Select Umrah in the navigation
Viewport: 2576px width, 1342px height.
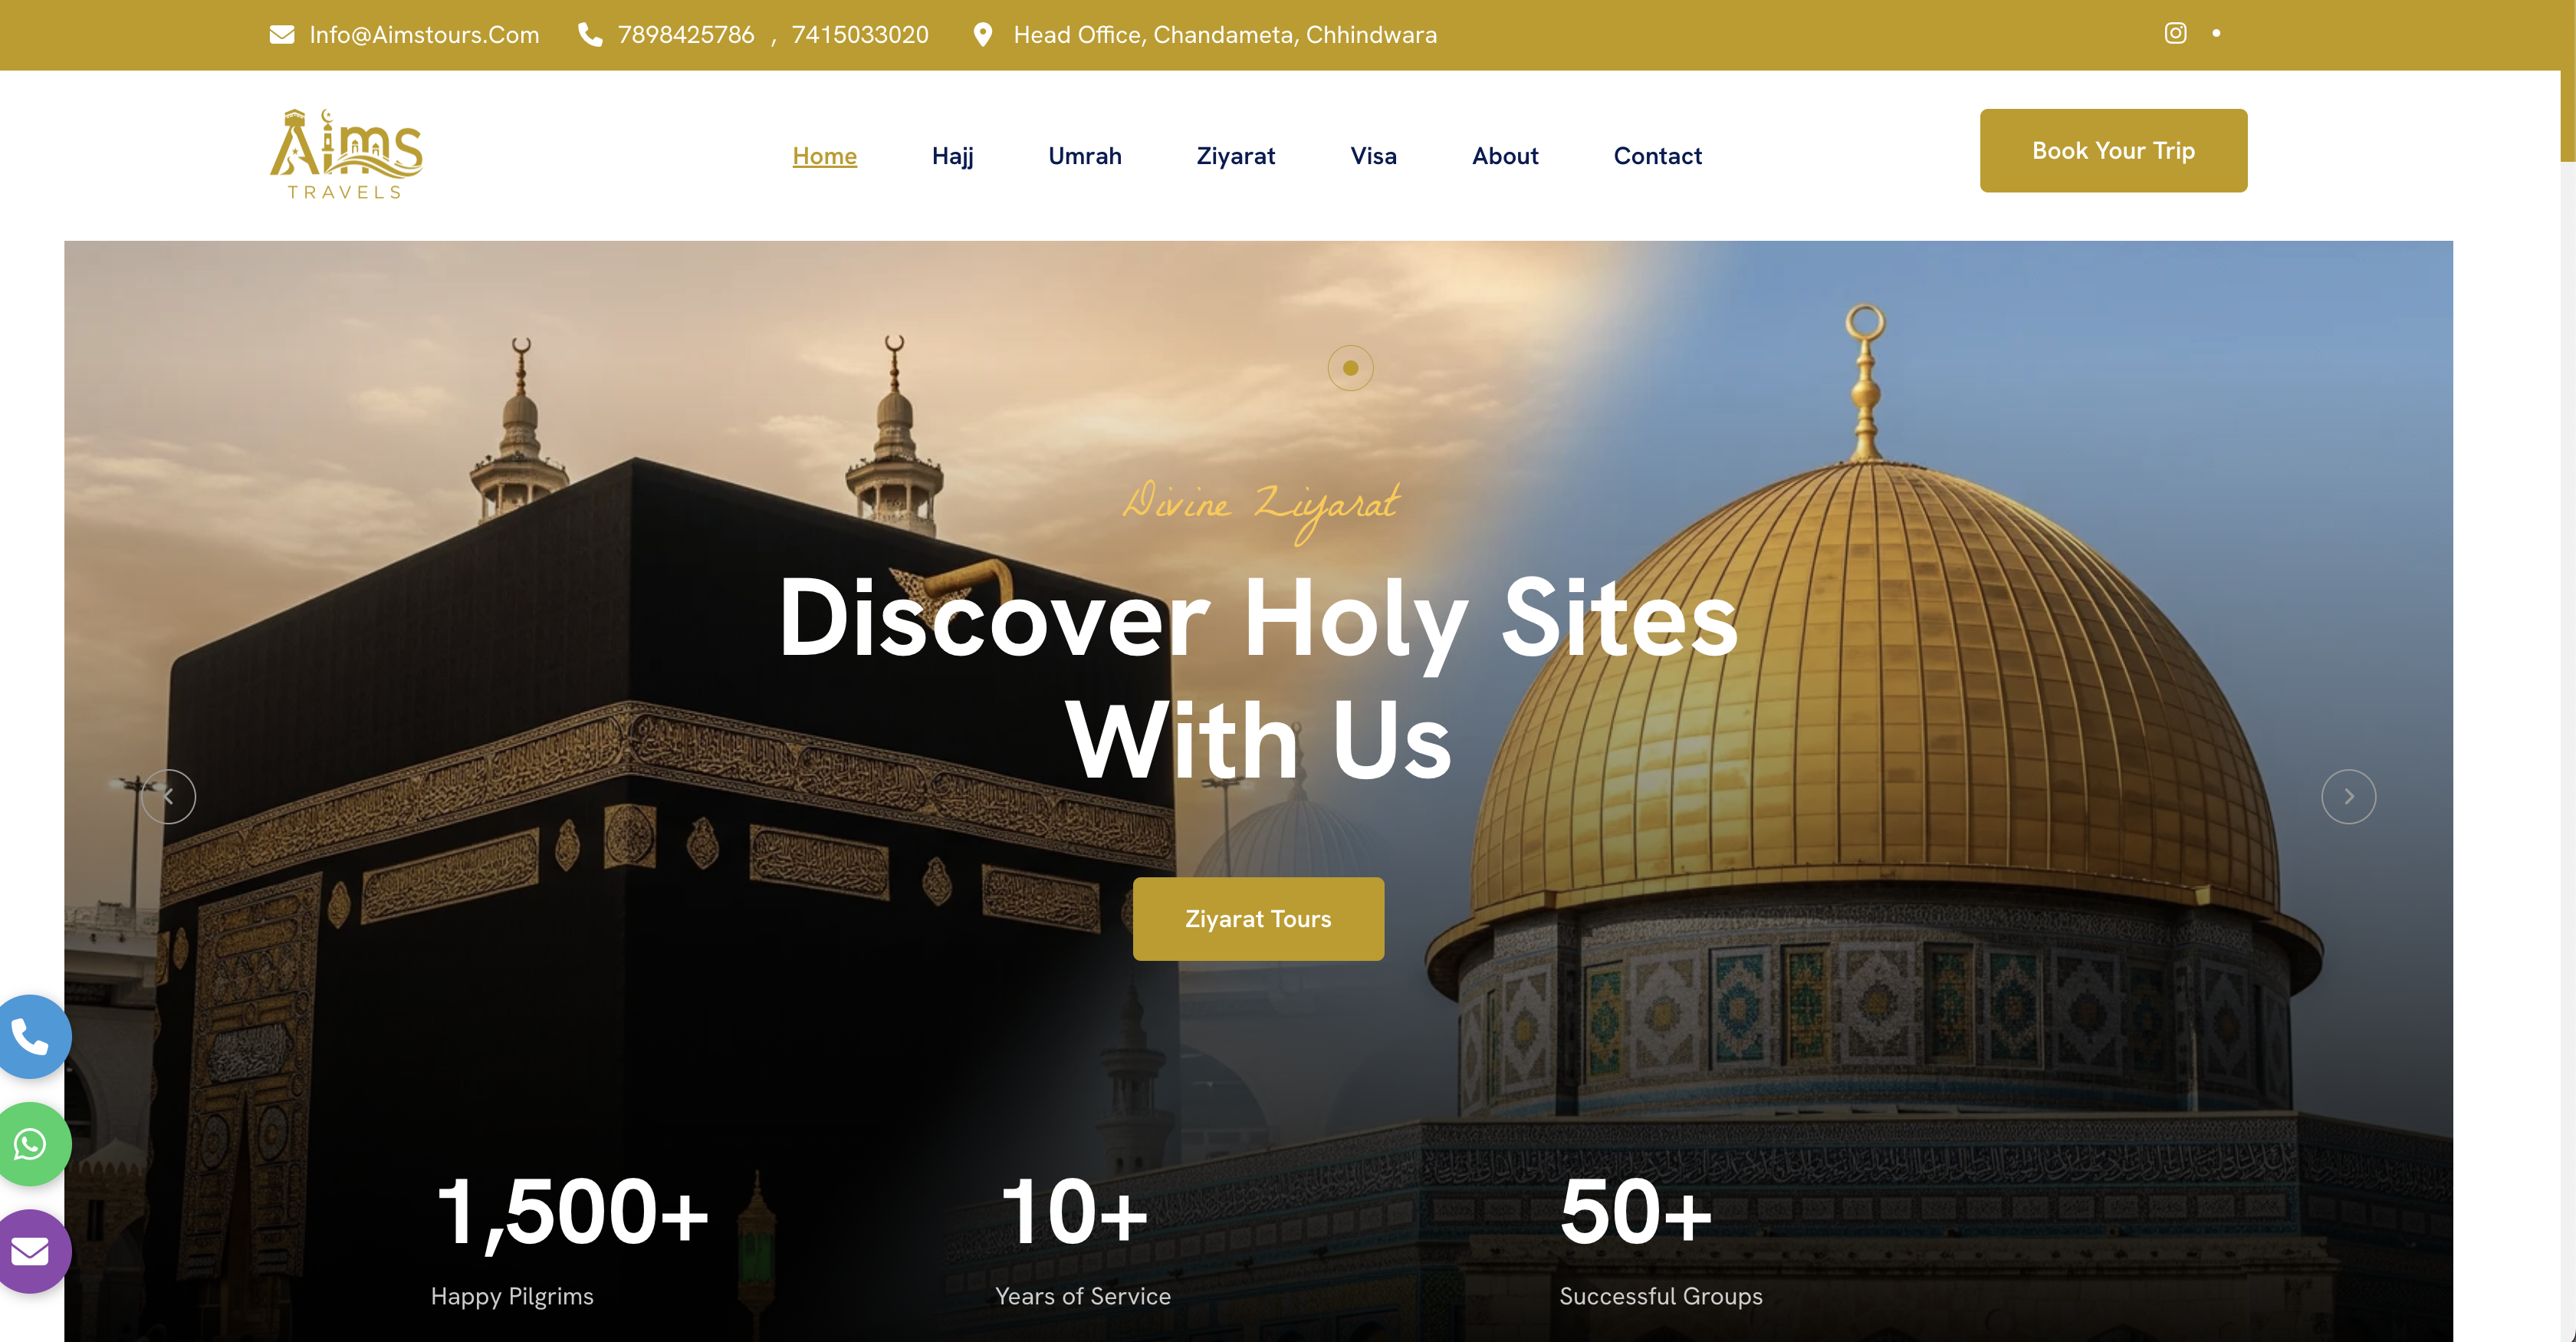click(x=1084, y=156)
